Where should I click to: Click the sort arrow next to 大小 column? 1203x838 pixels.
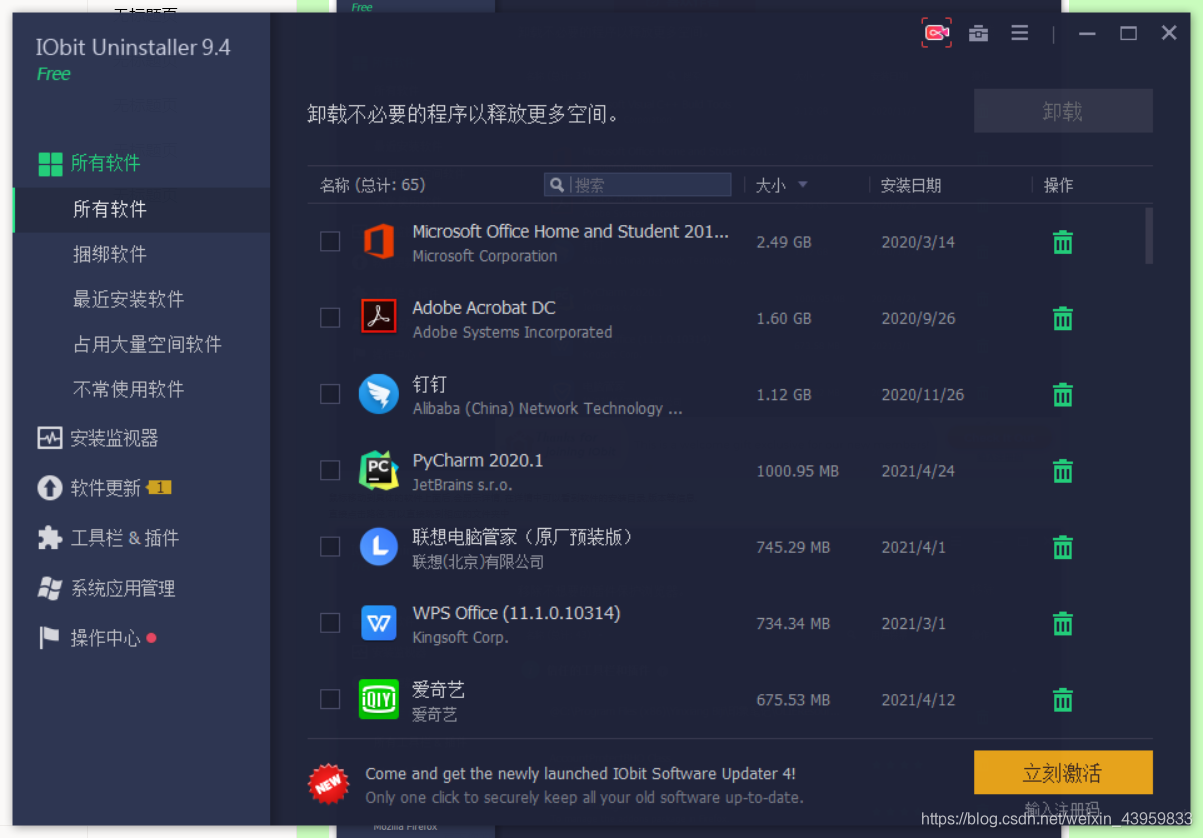[x=802, y=185]
